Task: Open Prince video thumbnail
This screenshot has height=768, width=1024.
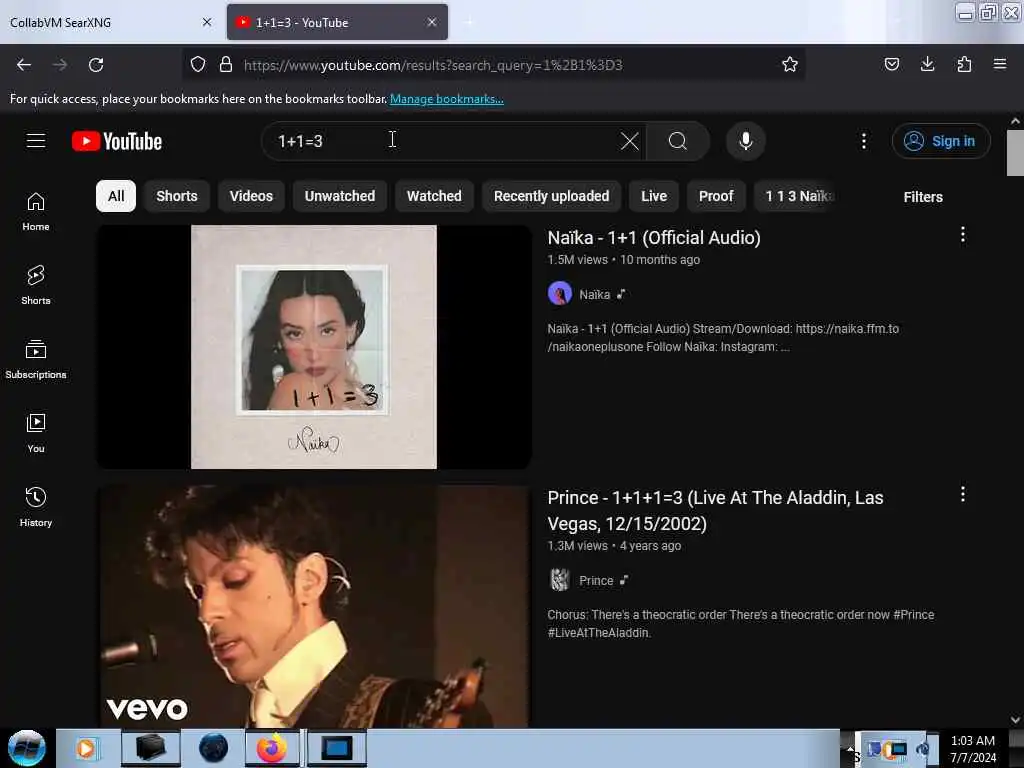Action: (x=314, y=607)
